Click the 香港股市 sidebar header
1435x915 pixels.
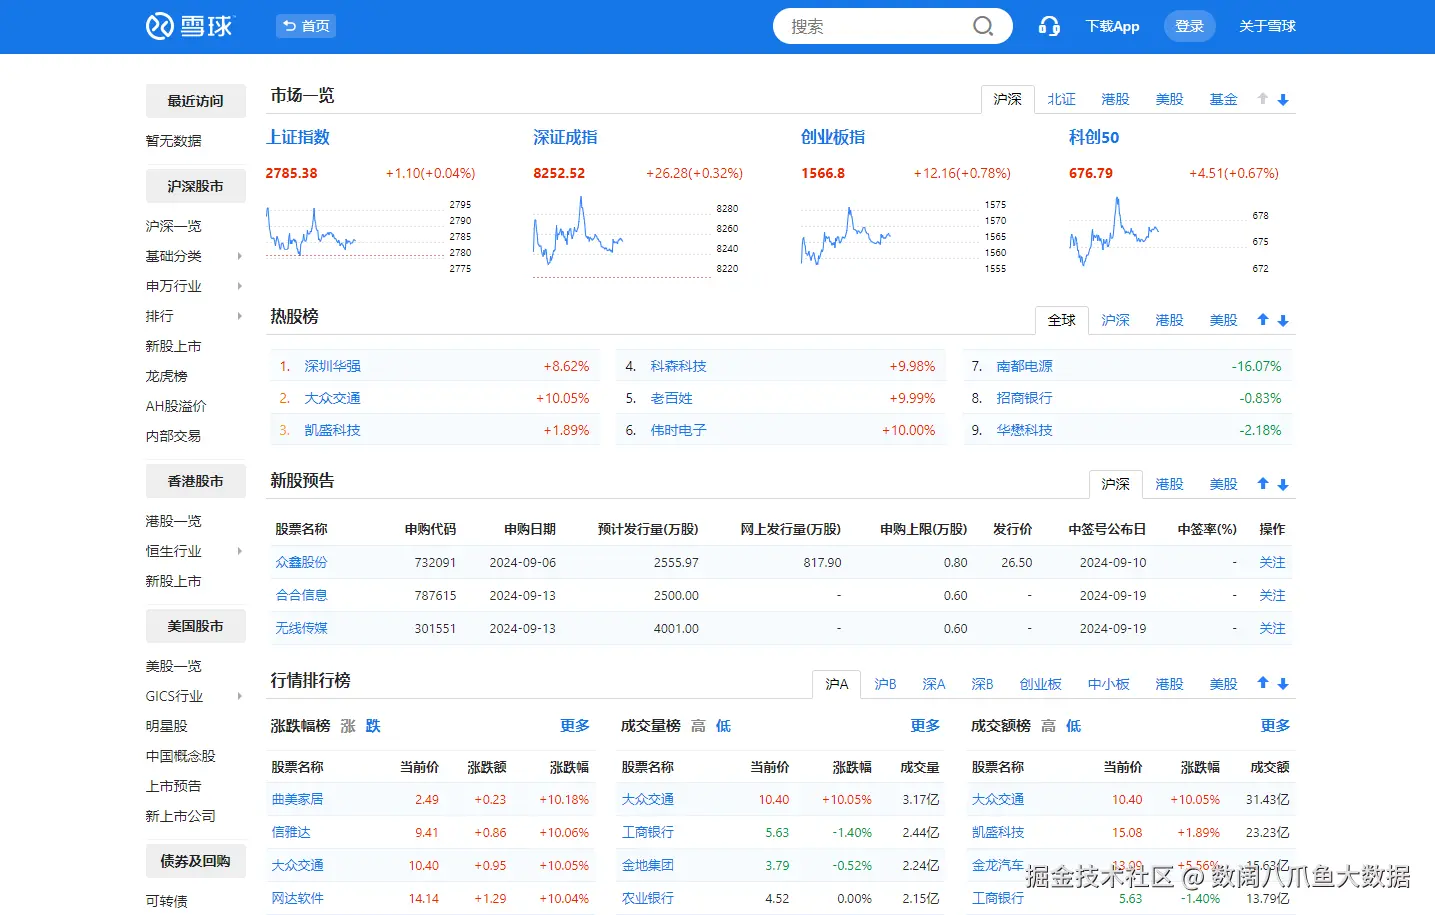[x=195, y=481]
